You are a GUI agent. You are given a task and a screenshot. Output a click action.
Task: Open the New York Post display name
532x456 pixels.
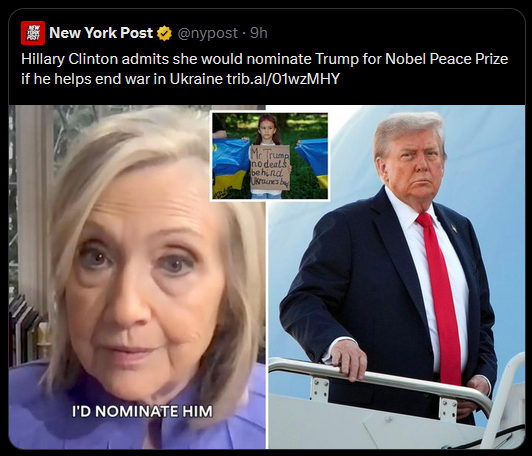click(101, 33)
